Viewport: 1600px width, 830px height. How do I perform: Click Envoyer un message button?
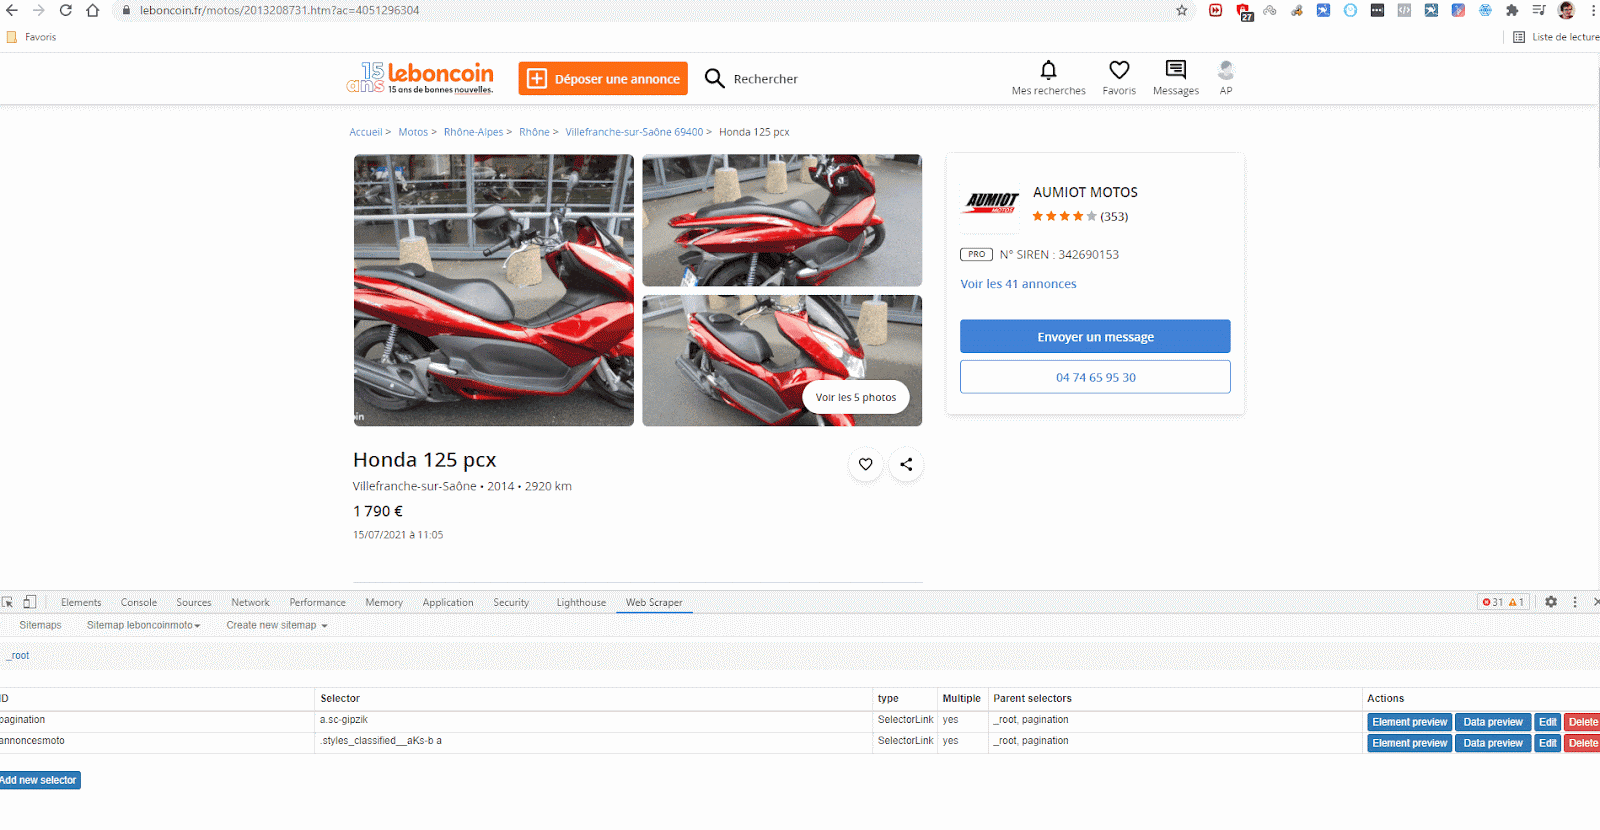click(1095, 337)
